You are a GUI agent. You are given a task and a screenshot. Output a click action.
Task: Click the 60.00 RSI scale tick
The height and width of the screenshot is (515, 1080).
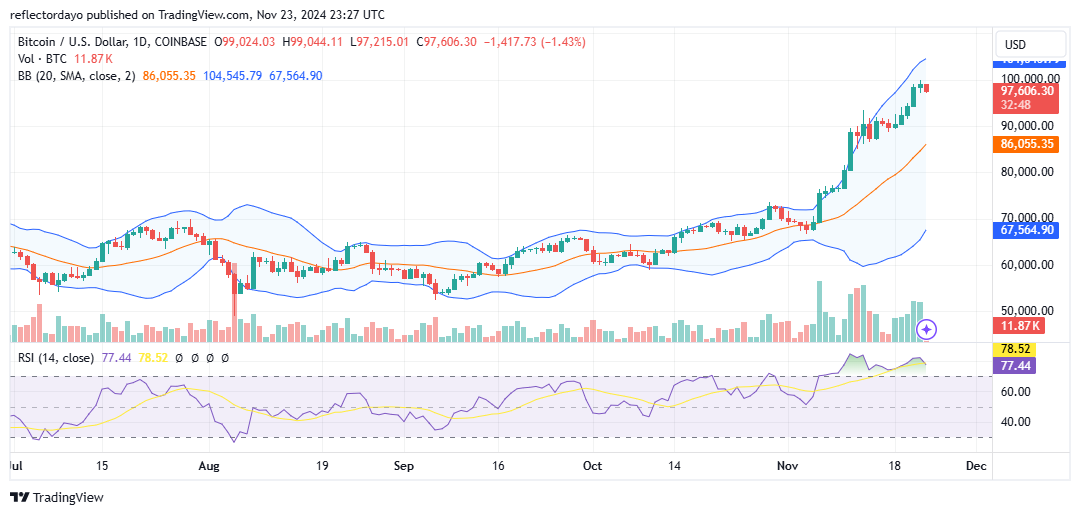click(1016, 392)
